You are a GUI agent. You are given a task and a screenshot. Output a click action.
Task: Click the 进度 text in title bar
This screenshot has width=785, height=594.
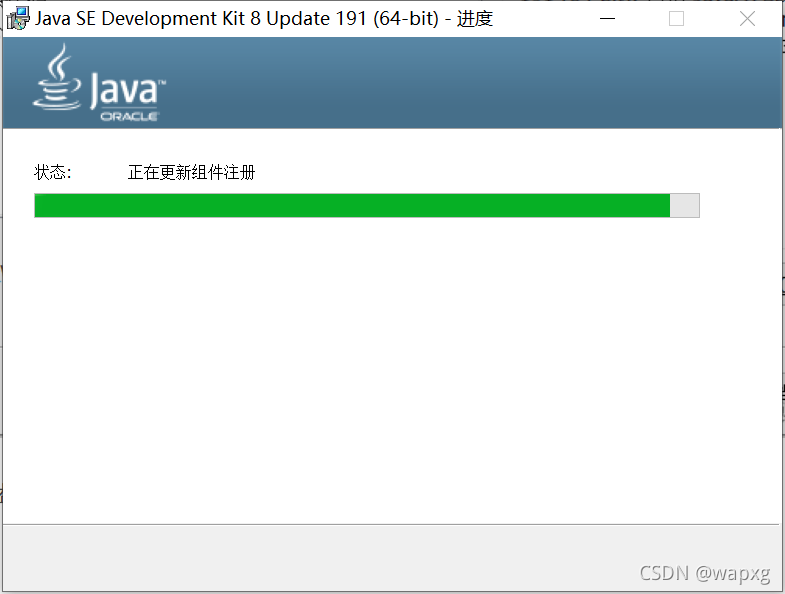[475, 19]
